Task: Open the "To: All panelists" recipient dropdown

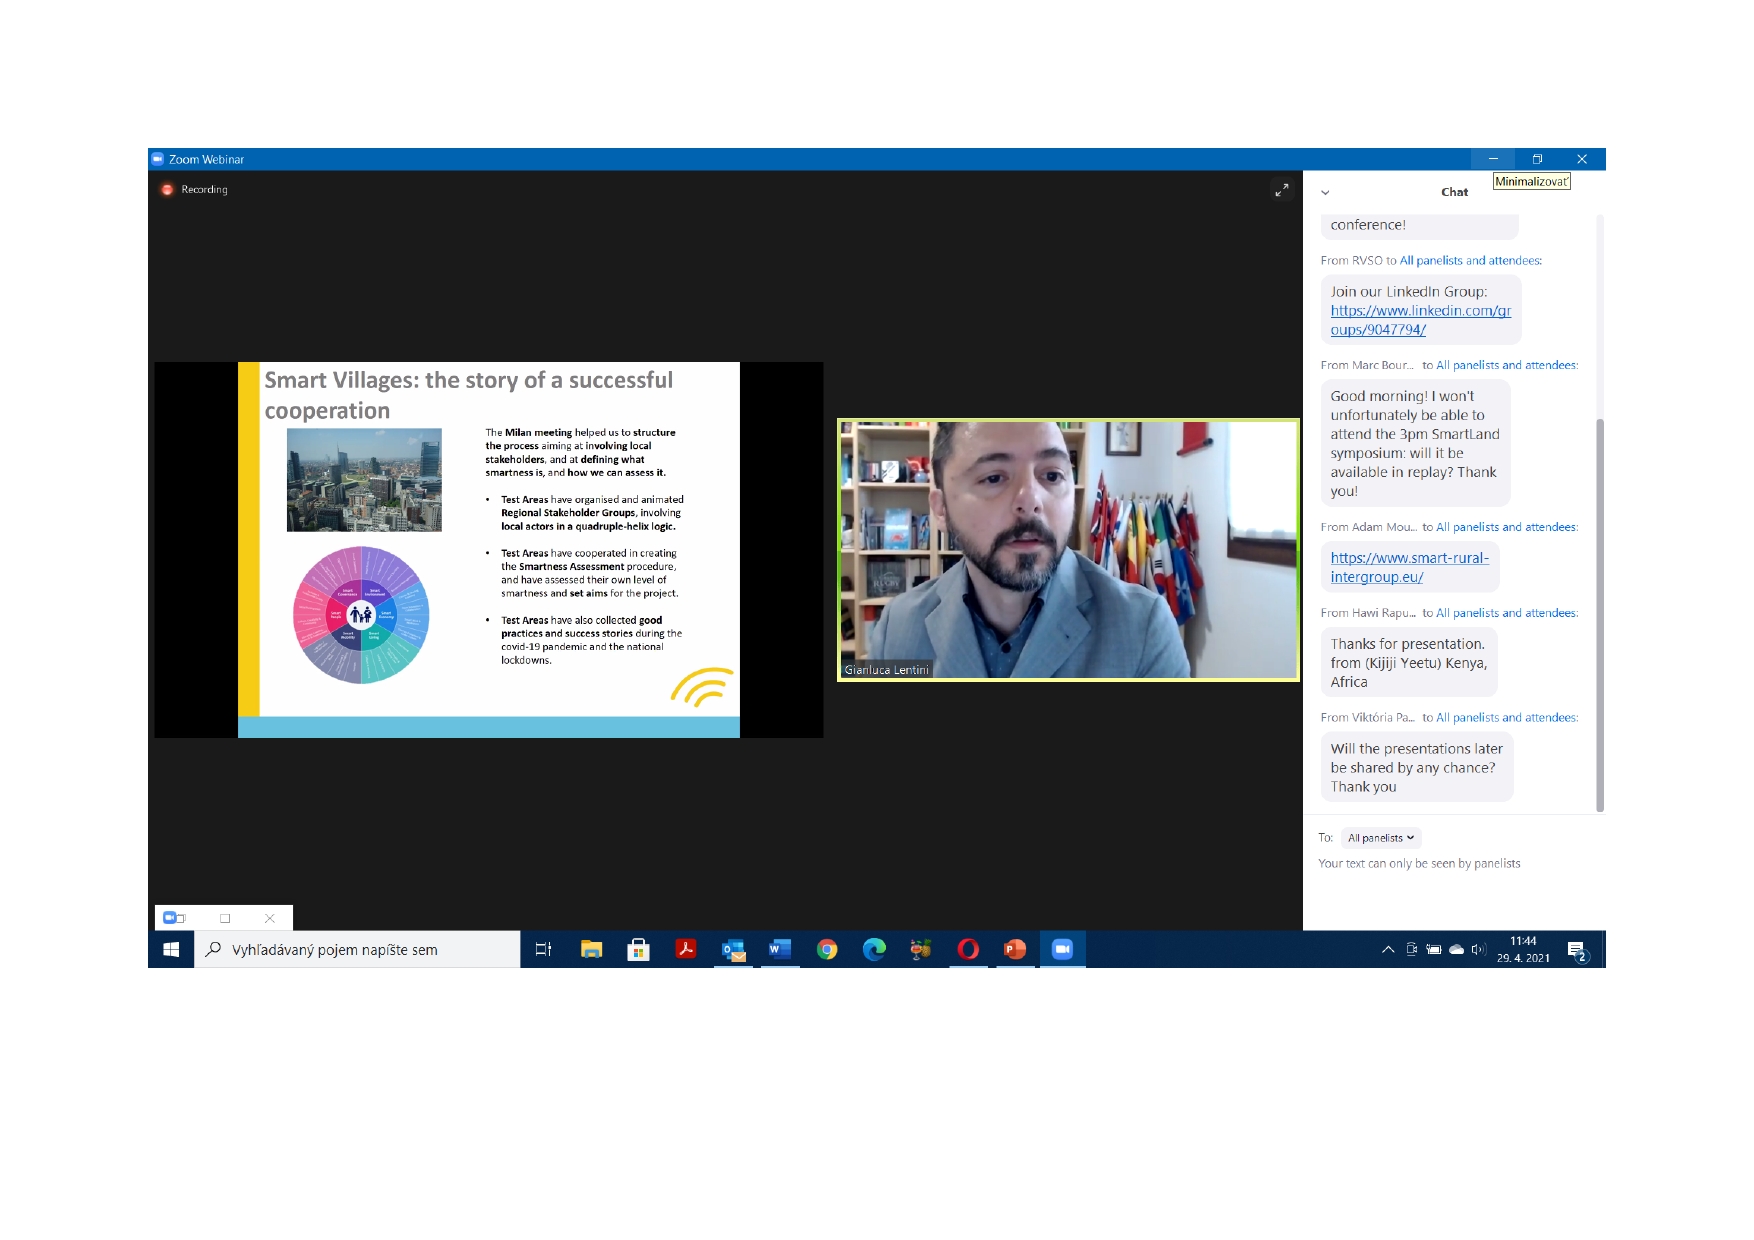Action: click(x=1380, y=838)
